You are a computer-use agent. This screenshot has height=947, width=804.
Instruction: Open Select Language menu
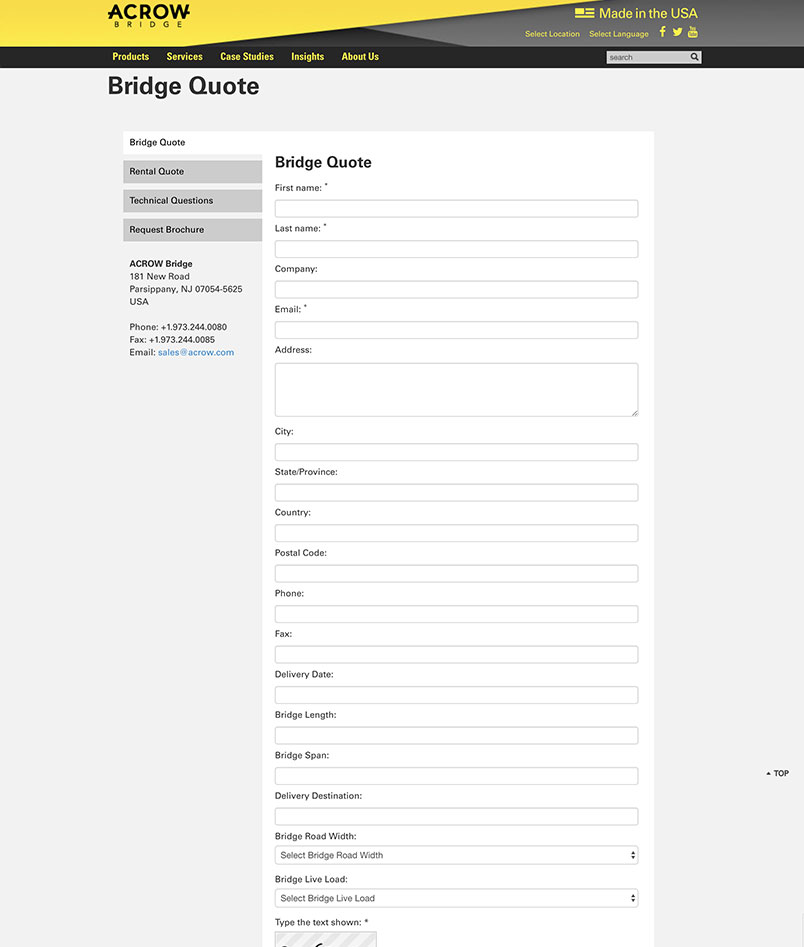pyautogui.click(x=618, y=34)
